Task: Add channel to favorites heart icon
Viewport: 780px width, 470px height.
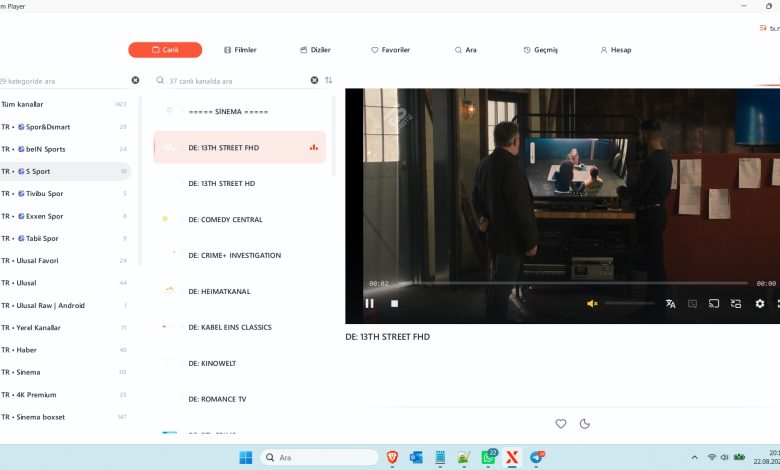Action: point(561,424)
